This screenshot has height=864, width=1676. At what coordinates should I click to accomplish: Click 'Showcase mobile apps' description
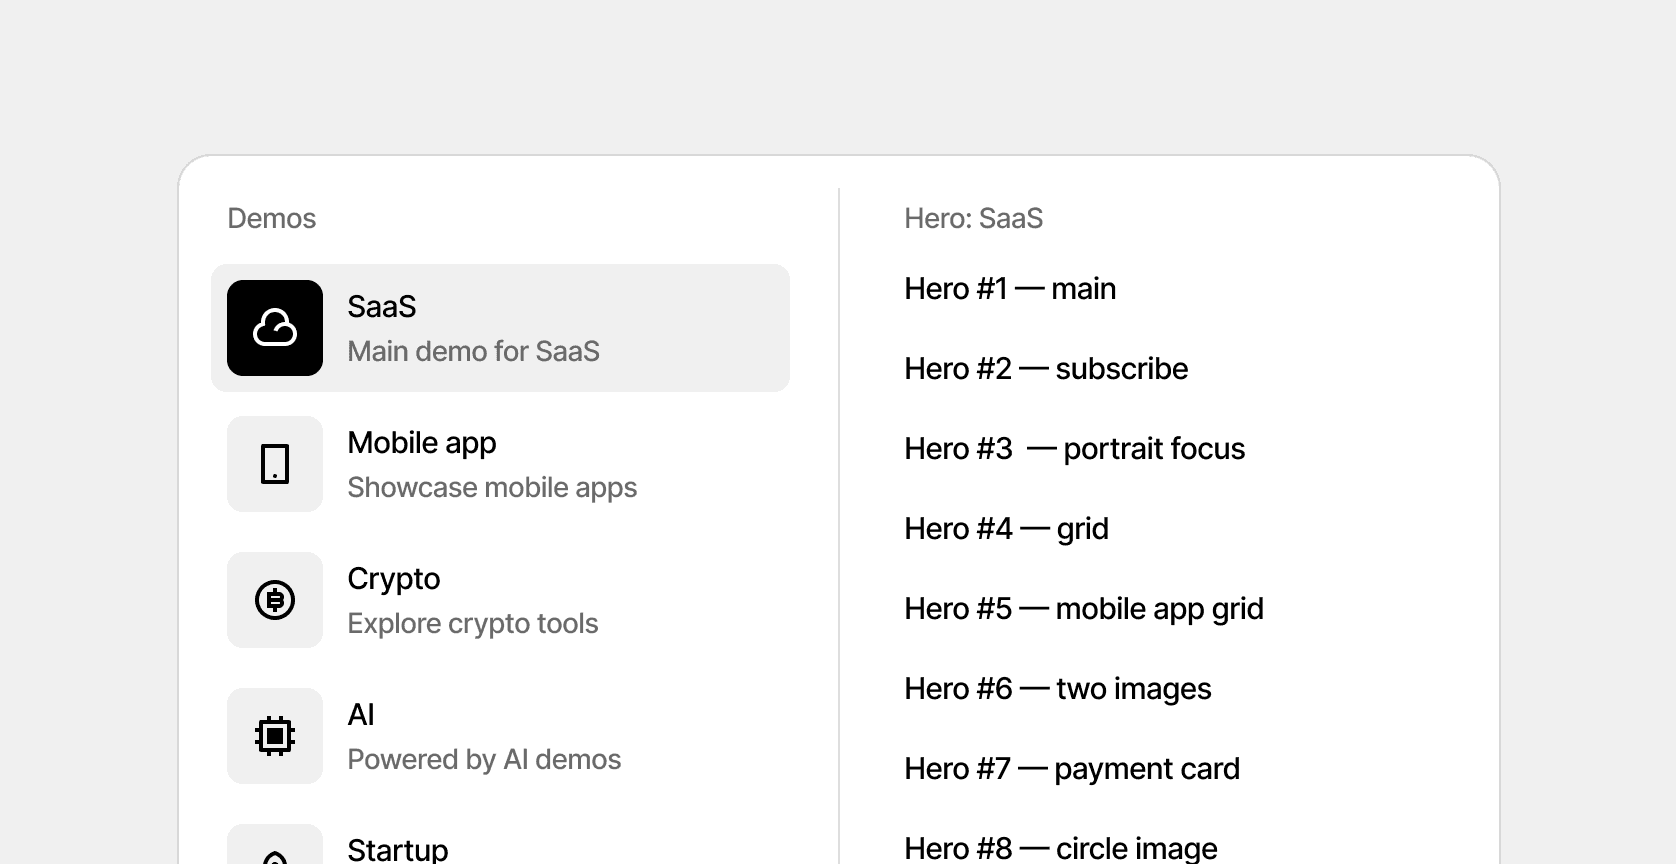pyautogui.click(x=492, y=487)
